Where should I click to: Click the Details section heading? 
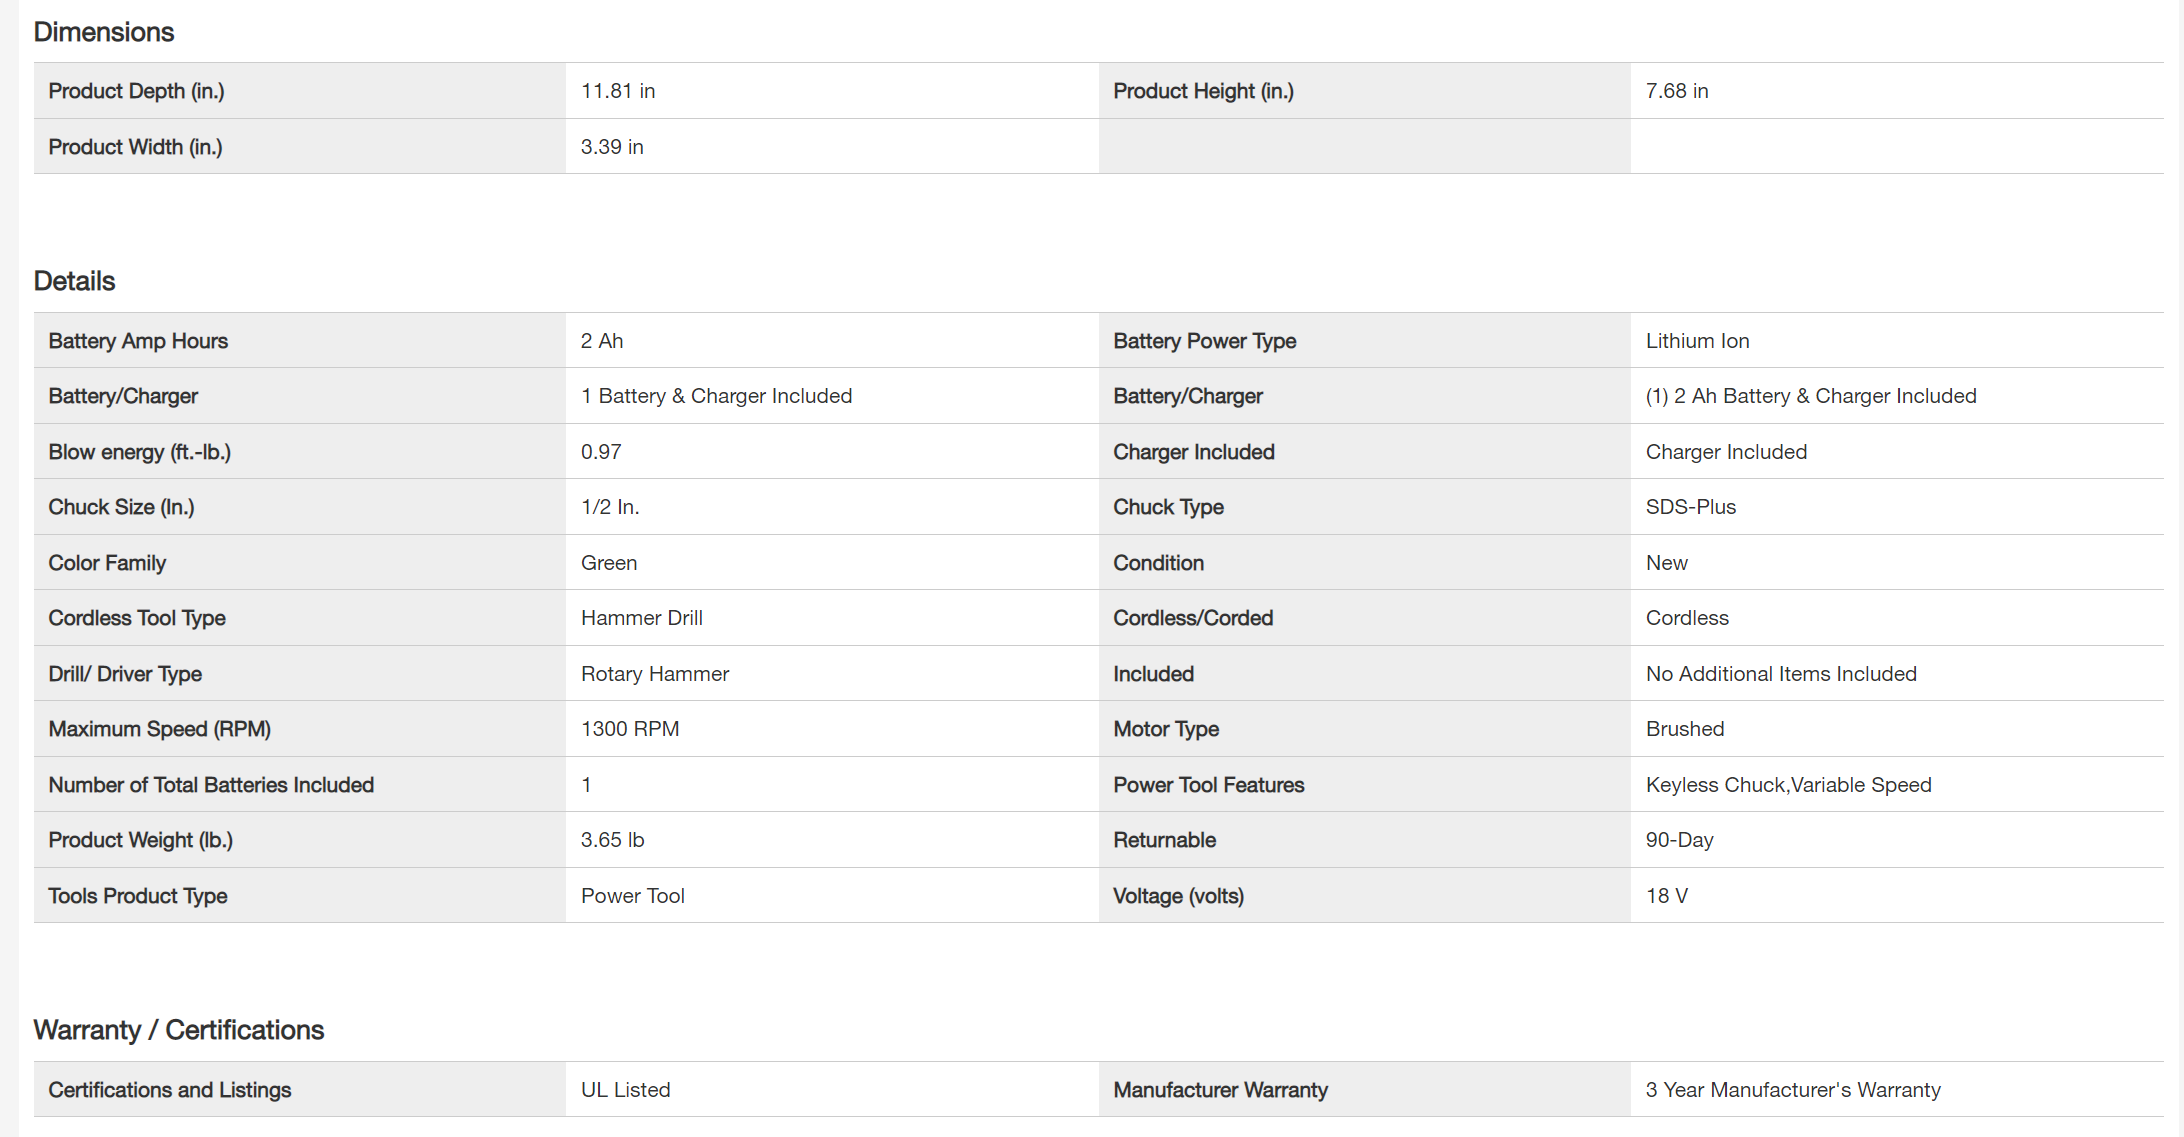75,281
